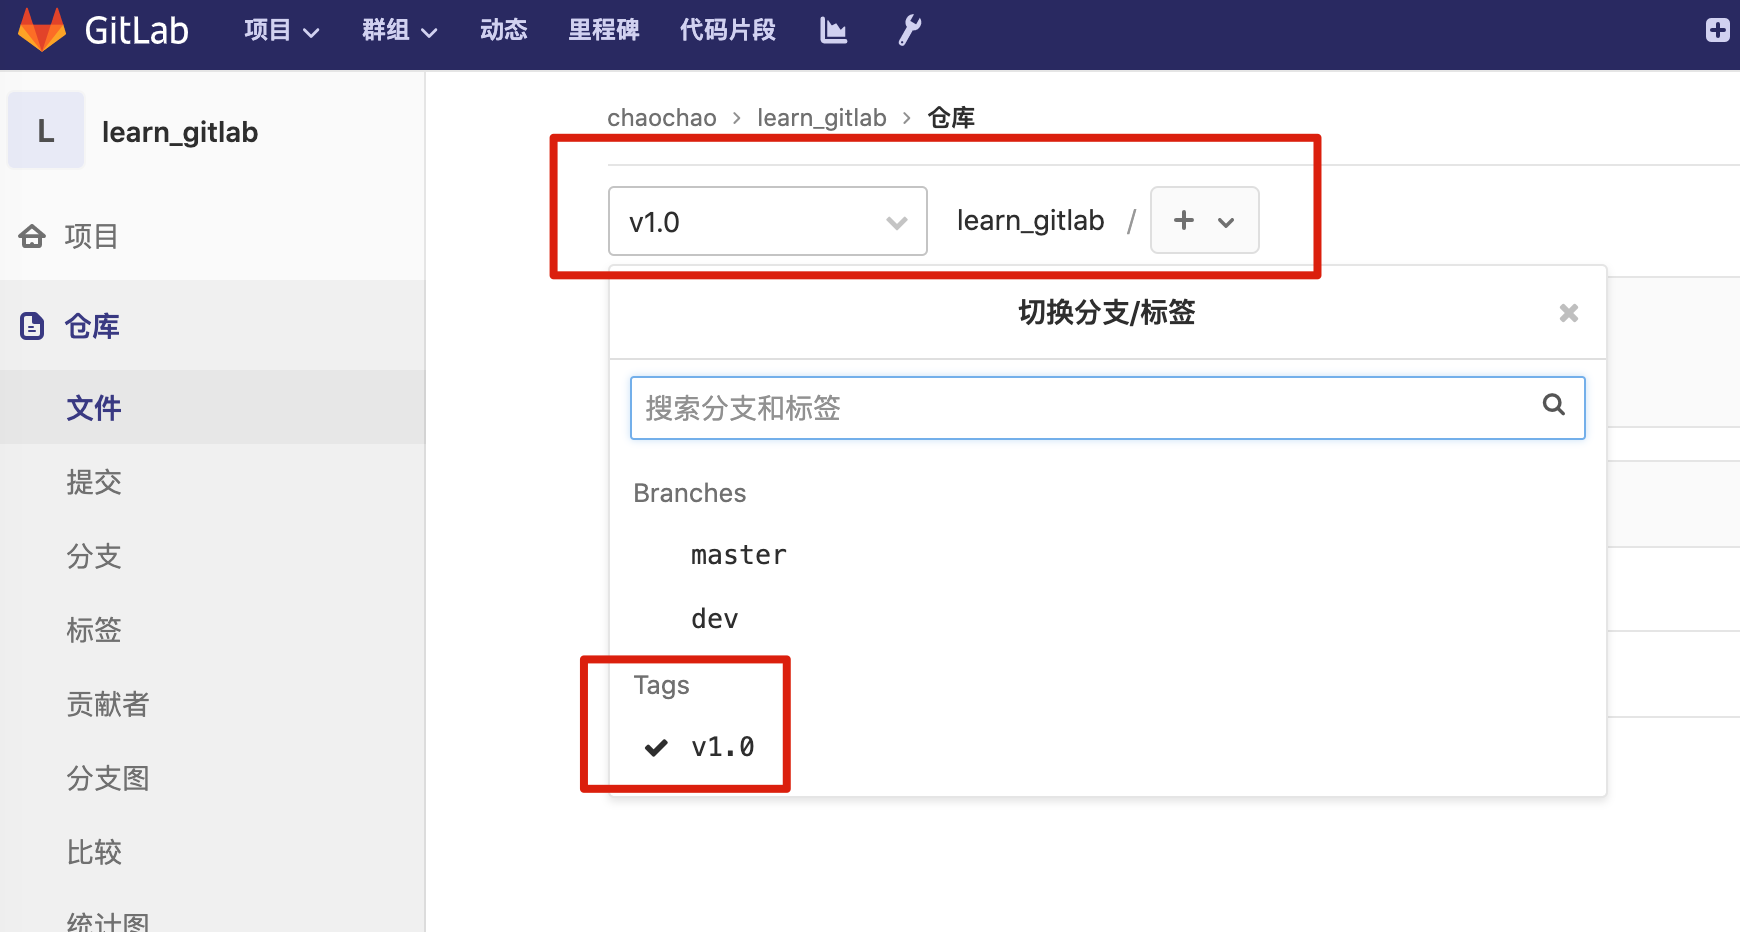Click learn_gitlab in the breadcrumb
Viewport: 1740px width, 932px height.
pyautogui.click(x=822, y=118)
